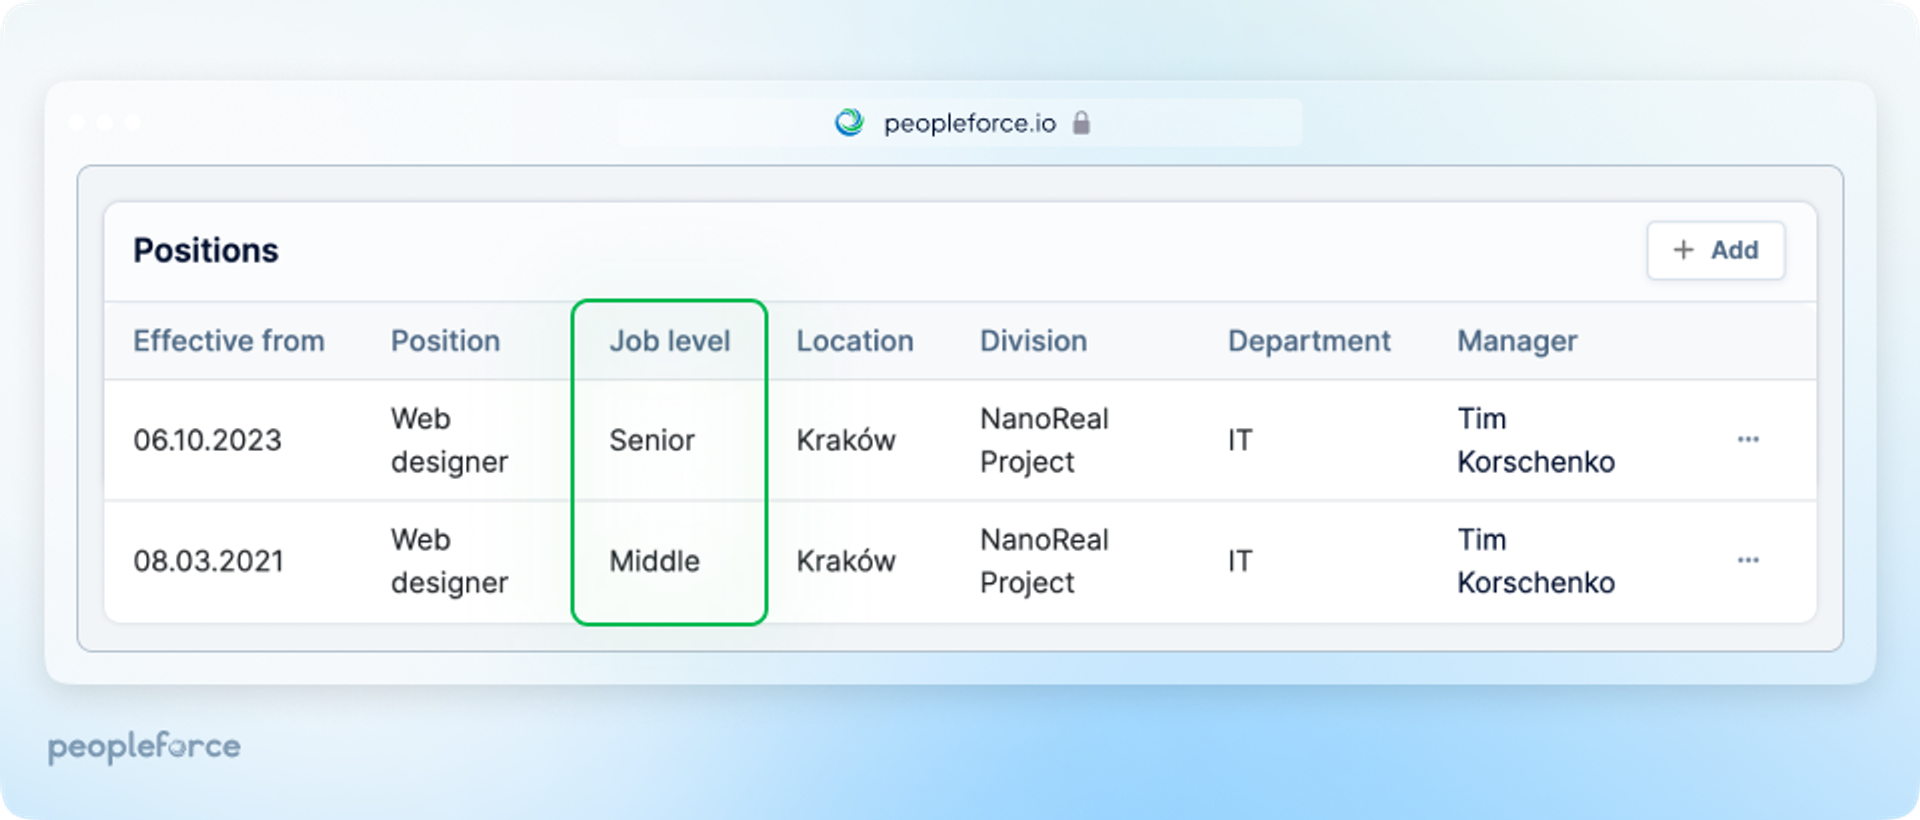Open the more options menu for the 08.03.2021 row
This screenshot has height=820, width=1920.
click(x=1748, y=560)
